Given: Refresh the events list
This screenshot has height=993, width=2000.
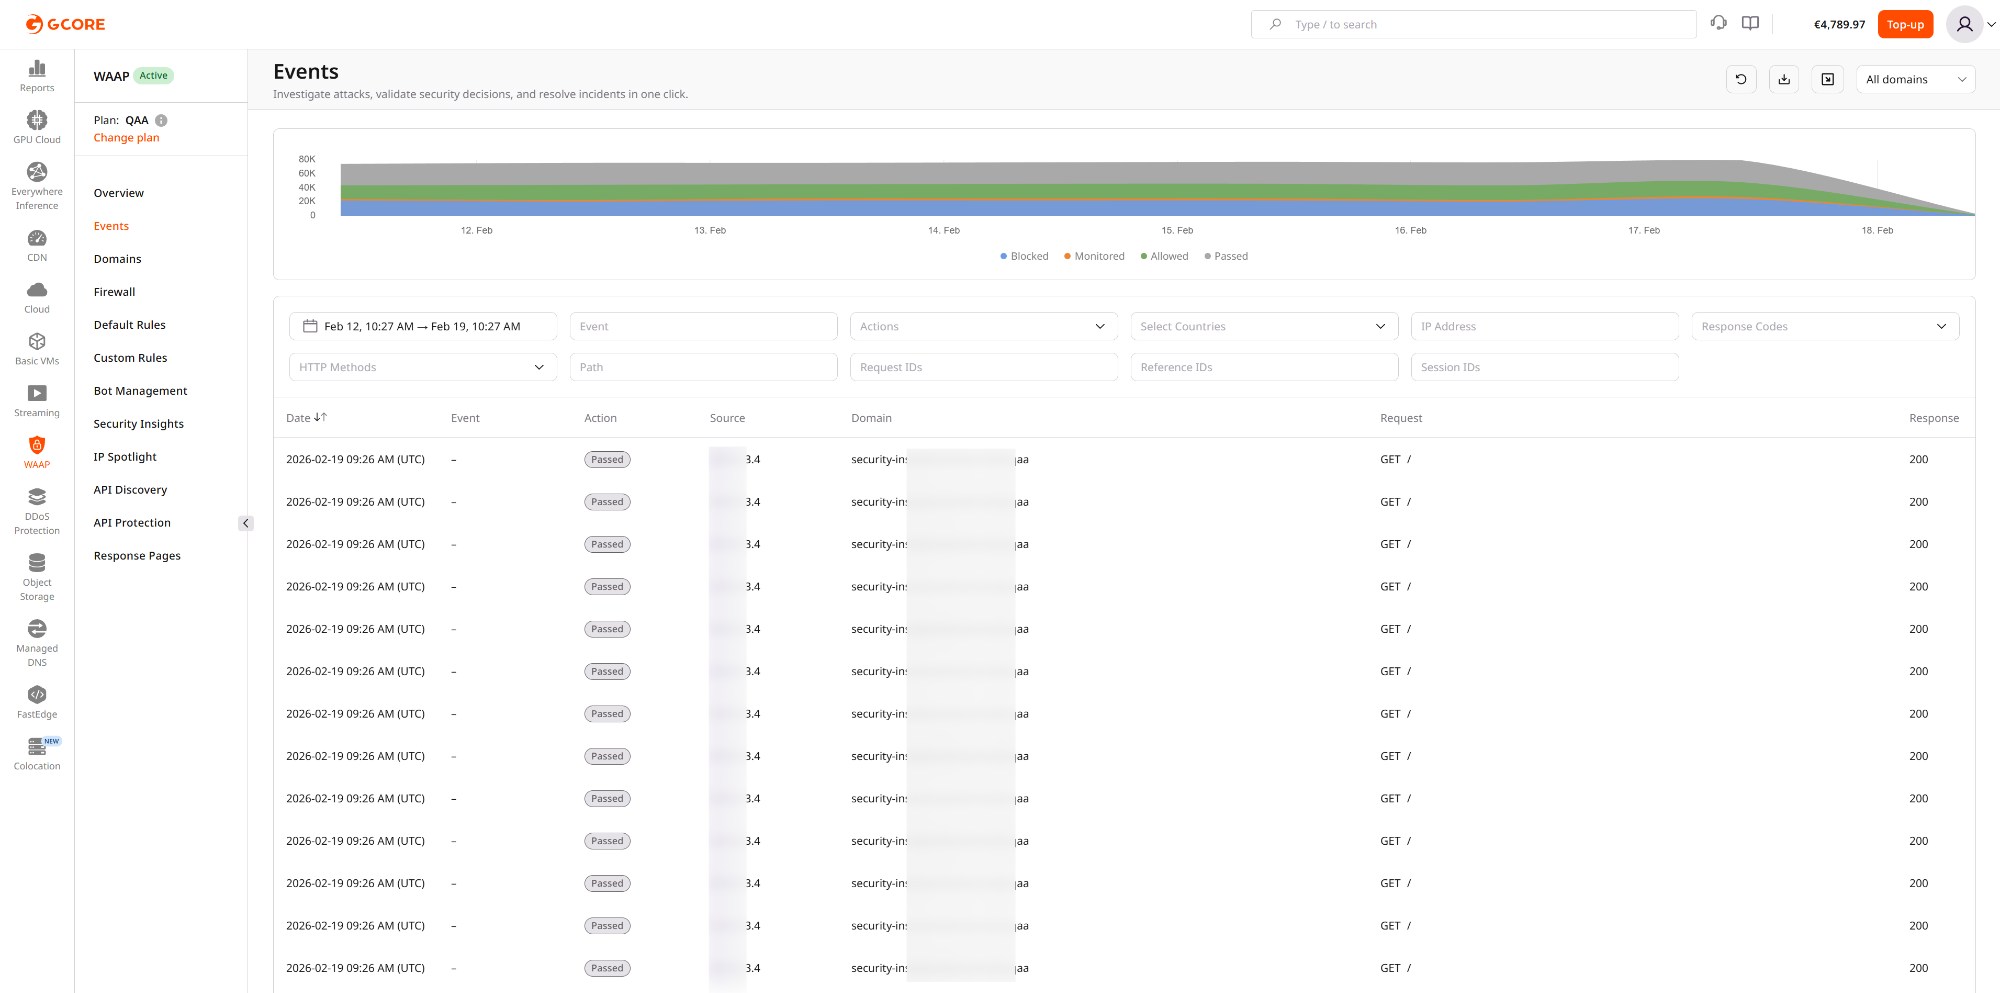Looking at the screenshot, I should (1741, 79).
